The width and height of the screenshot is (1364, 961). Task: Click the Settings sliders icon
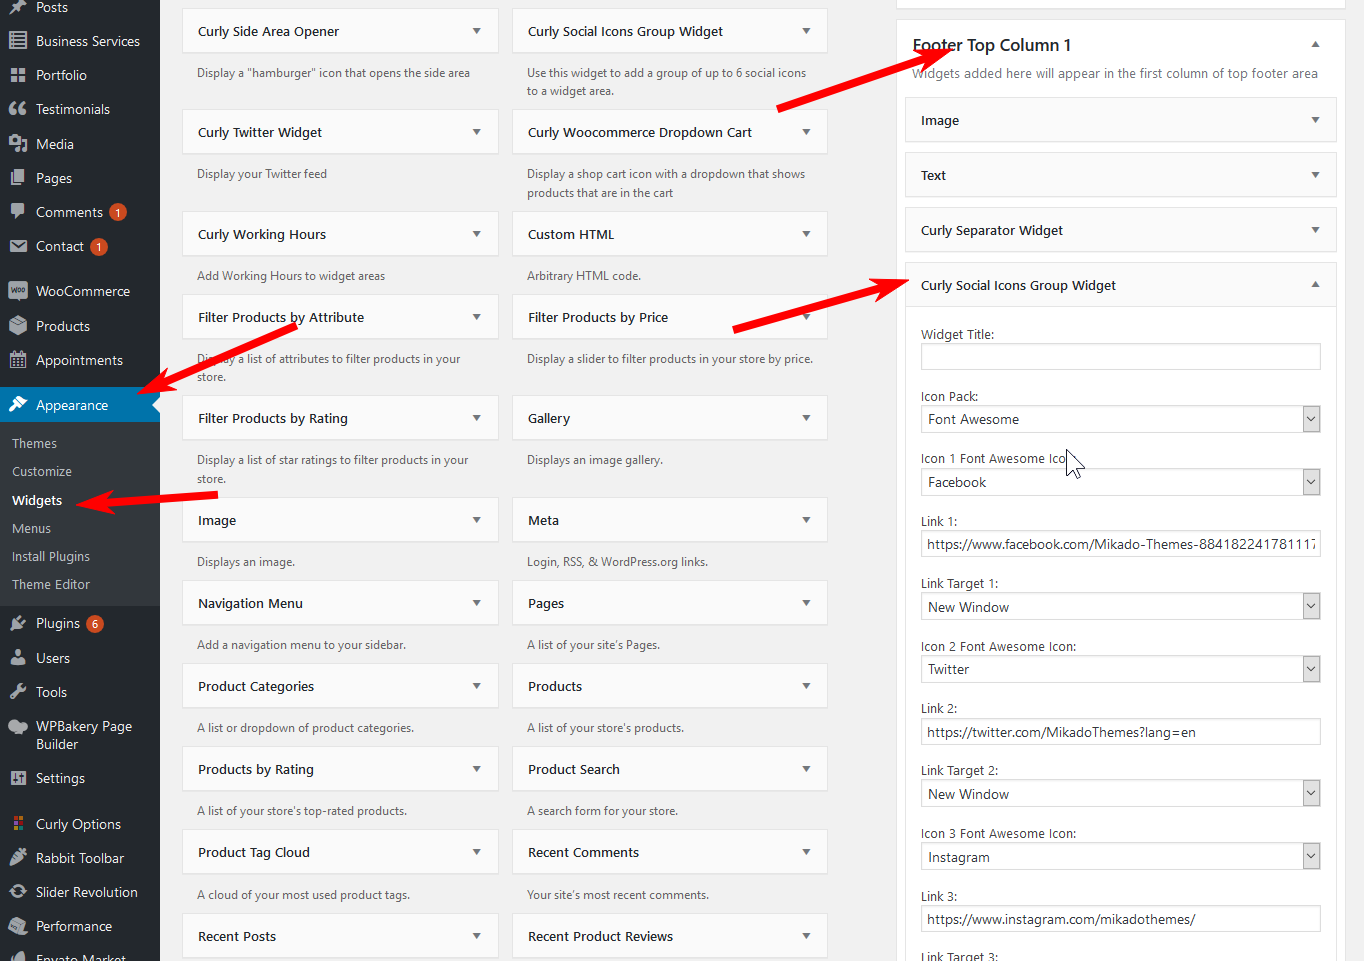click(18, 778)
